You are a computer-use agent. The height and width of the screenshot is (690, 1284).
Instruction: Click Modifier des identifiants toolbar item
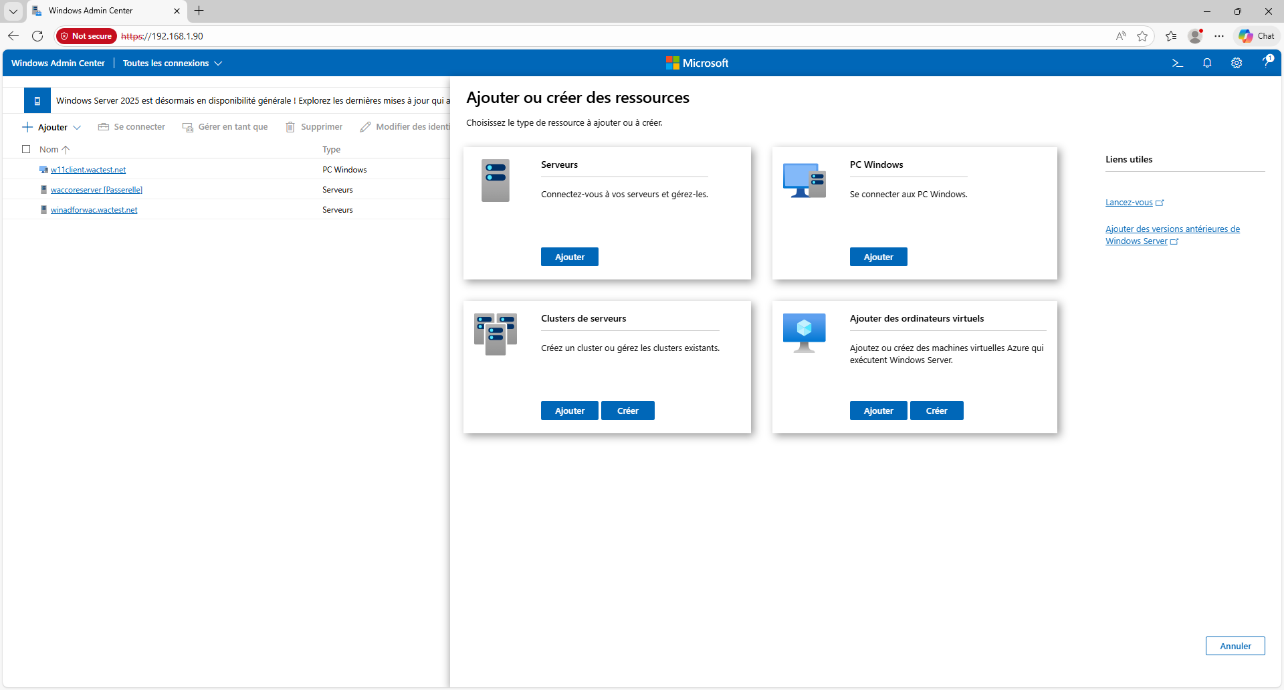pos(405,127)
